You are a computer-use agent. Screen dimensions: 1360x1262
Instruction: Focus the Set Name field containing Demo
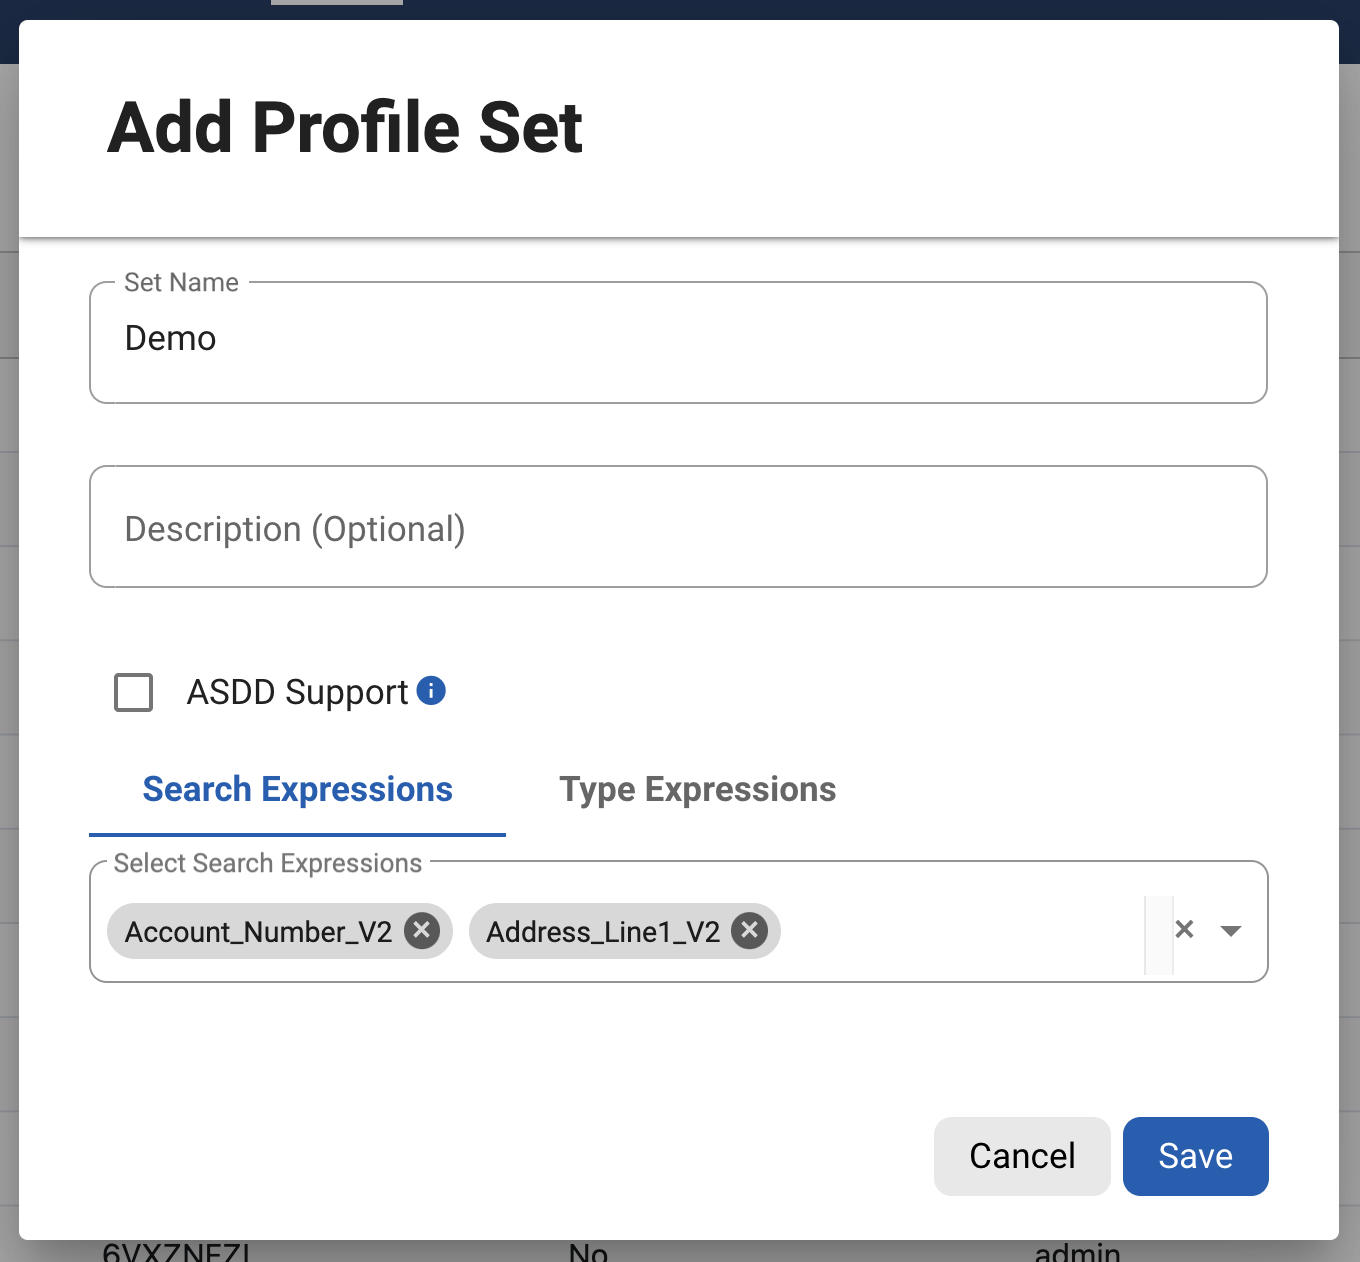[x=678, y=340]
